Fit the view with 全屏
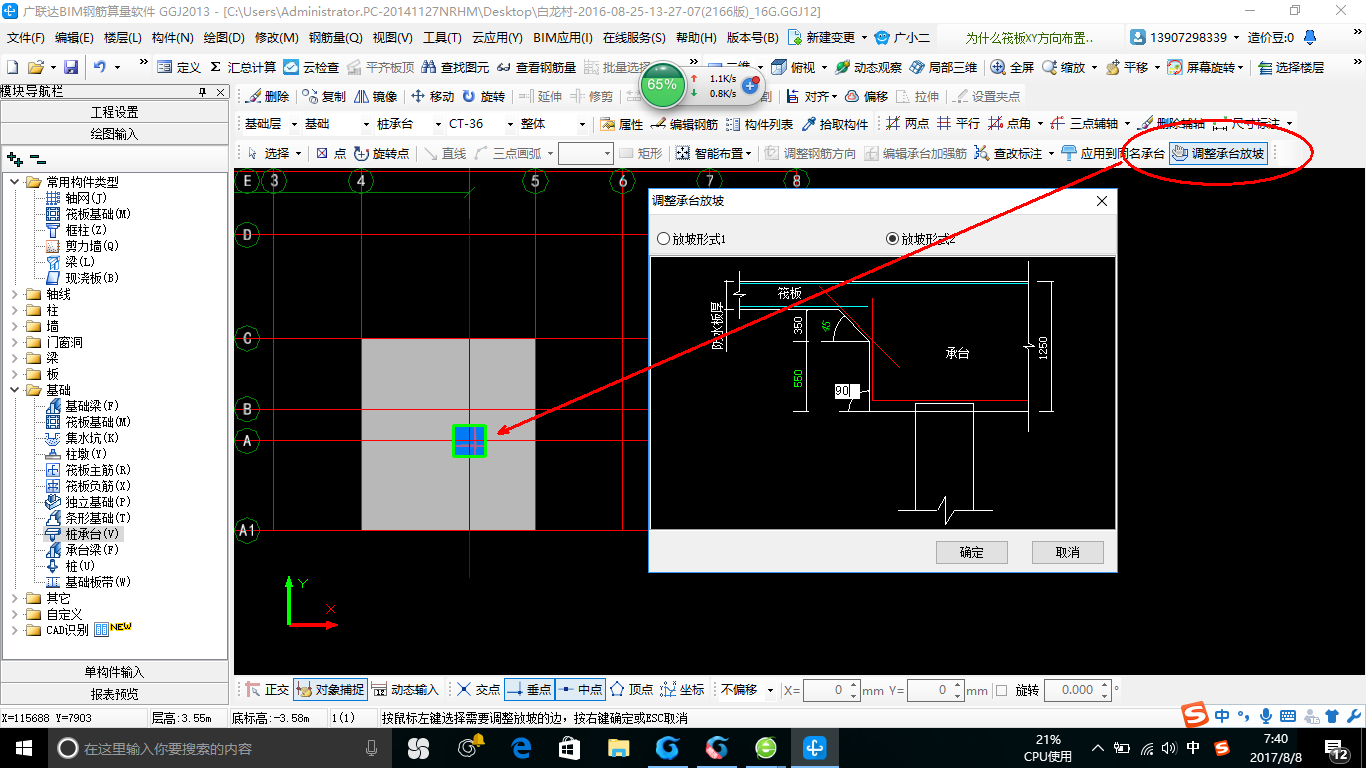 point(1012,67)
